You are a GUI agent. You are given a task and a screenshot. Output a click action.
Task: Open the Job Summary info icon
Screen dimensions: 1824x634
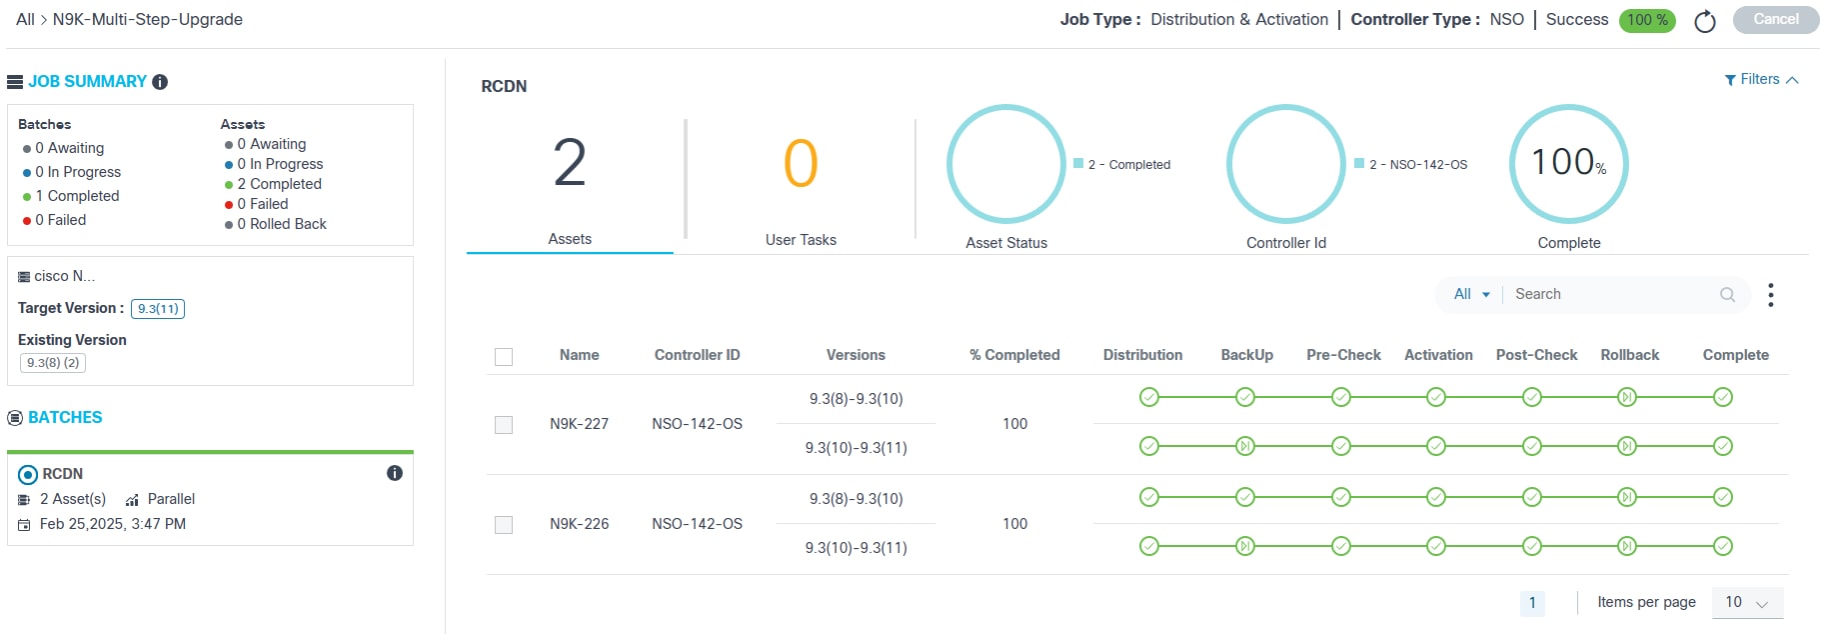pyautogui.click(x=160, y=82)
